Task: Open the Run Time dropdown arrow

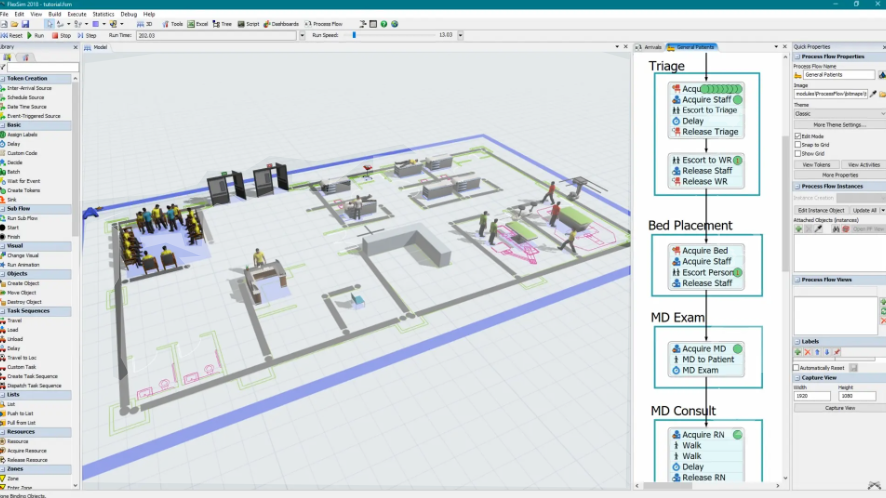Action: click(302, 35)
